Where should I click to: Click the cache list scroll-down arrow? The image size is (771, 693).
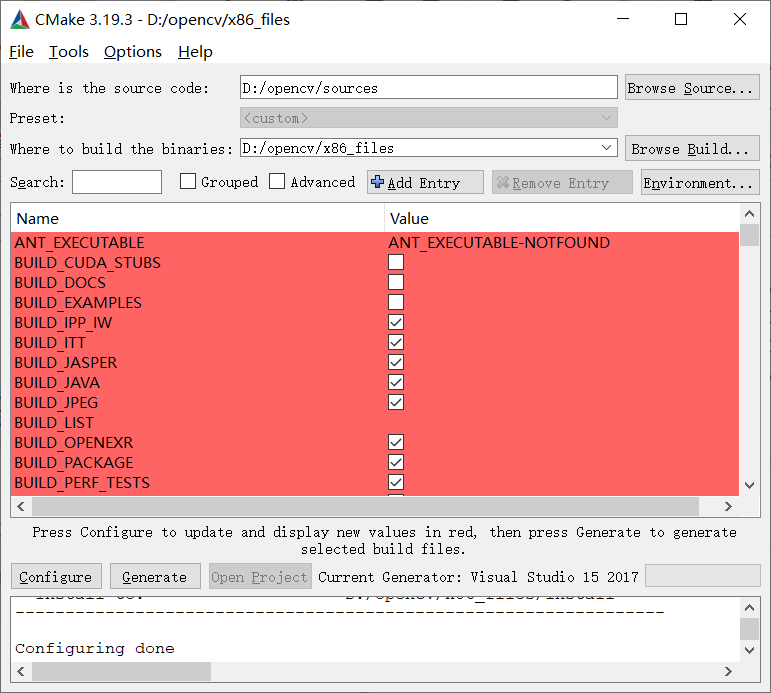coord(749,485)
